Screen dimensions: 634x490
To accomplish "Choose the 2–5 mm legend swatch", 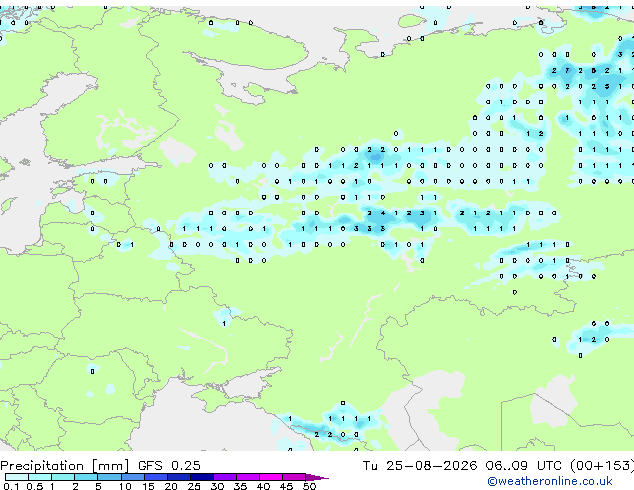I will (x=86, y=477).
